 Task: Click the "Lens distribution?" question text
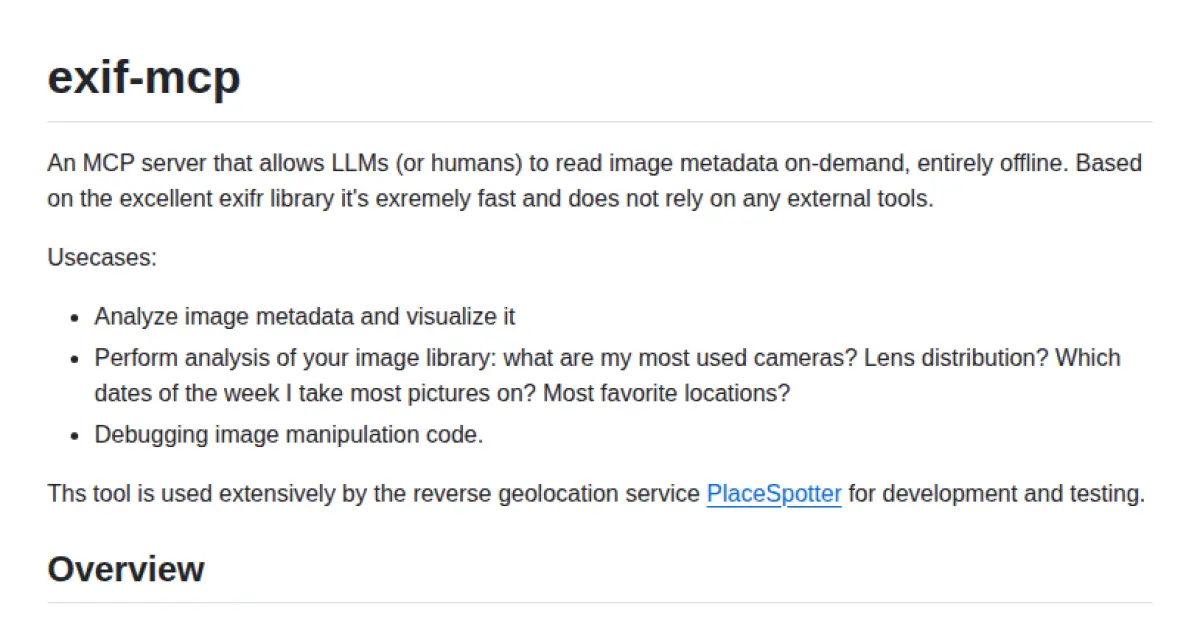956,358
